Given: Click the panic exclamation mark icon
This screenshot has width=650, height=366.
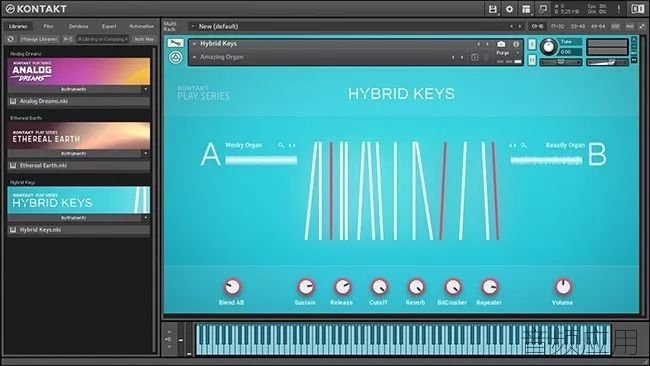Looking at the screenshot, I should [619, 9].
